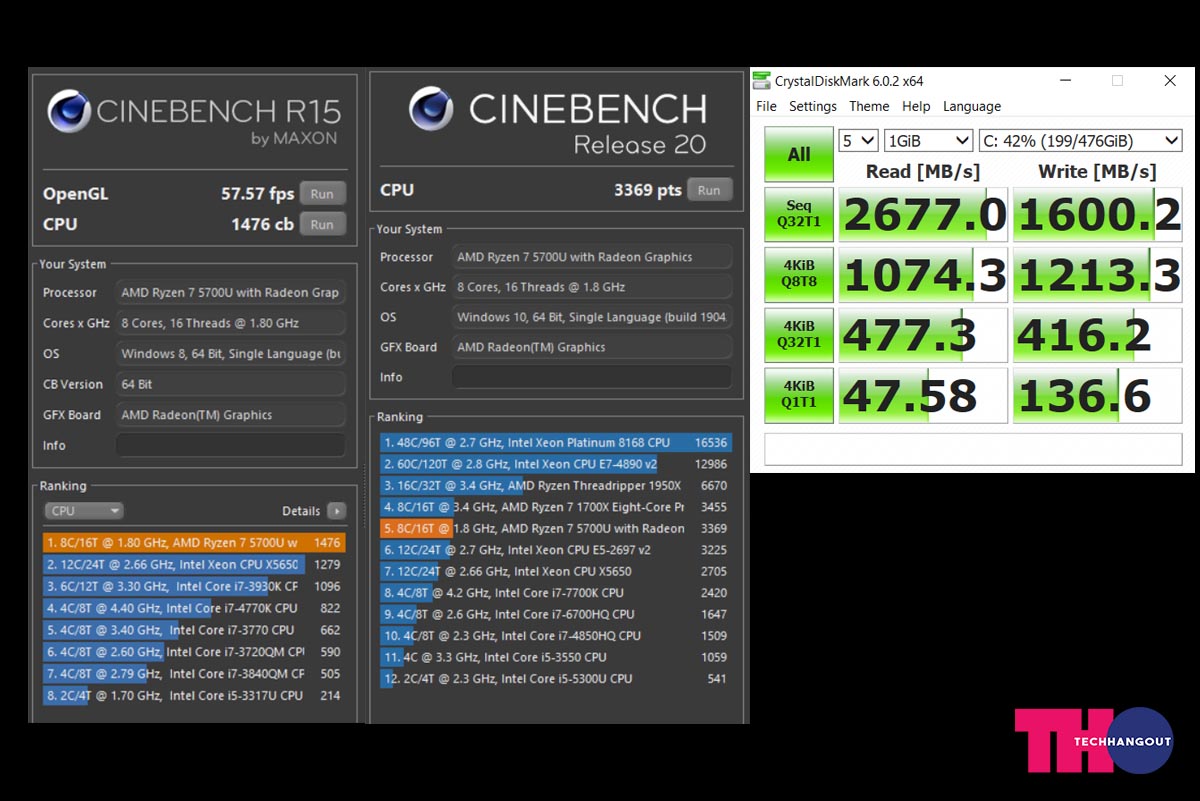Start all CrystalDiskMark tests with All button
Screen dimensions: 1200x801
799,154
